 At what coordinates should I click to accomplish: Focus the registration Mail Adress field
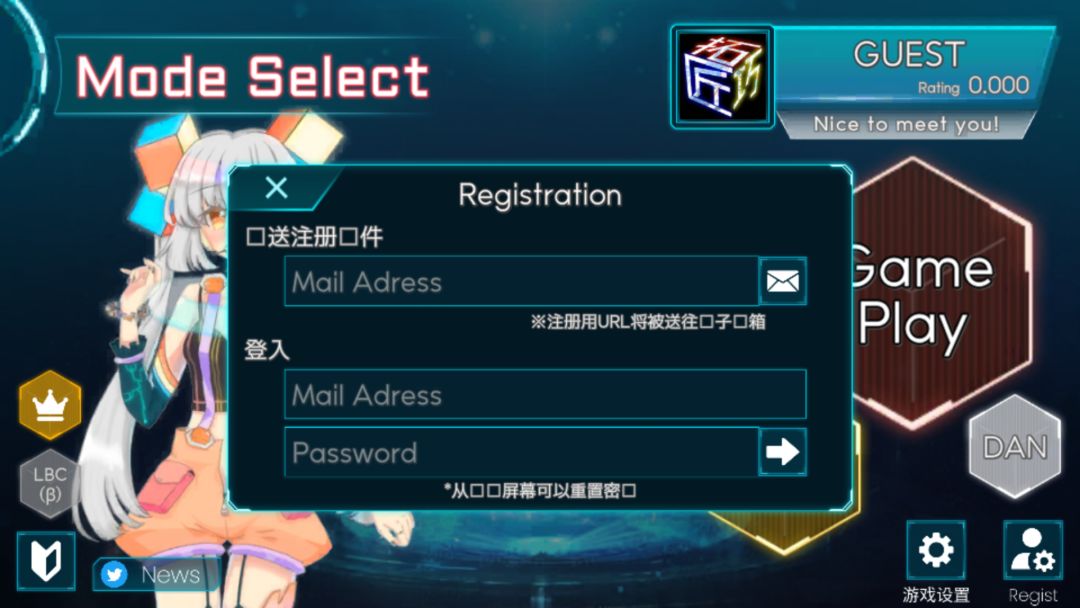(521, 281)
